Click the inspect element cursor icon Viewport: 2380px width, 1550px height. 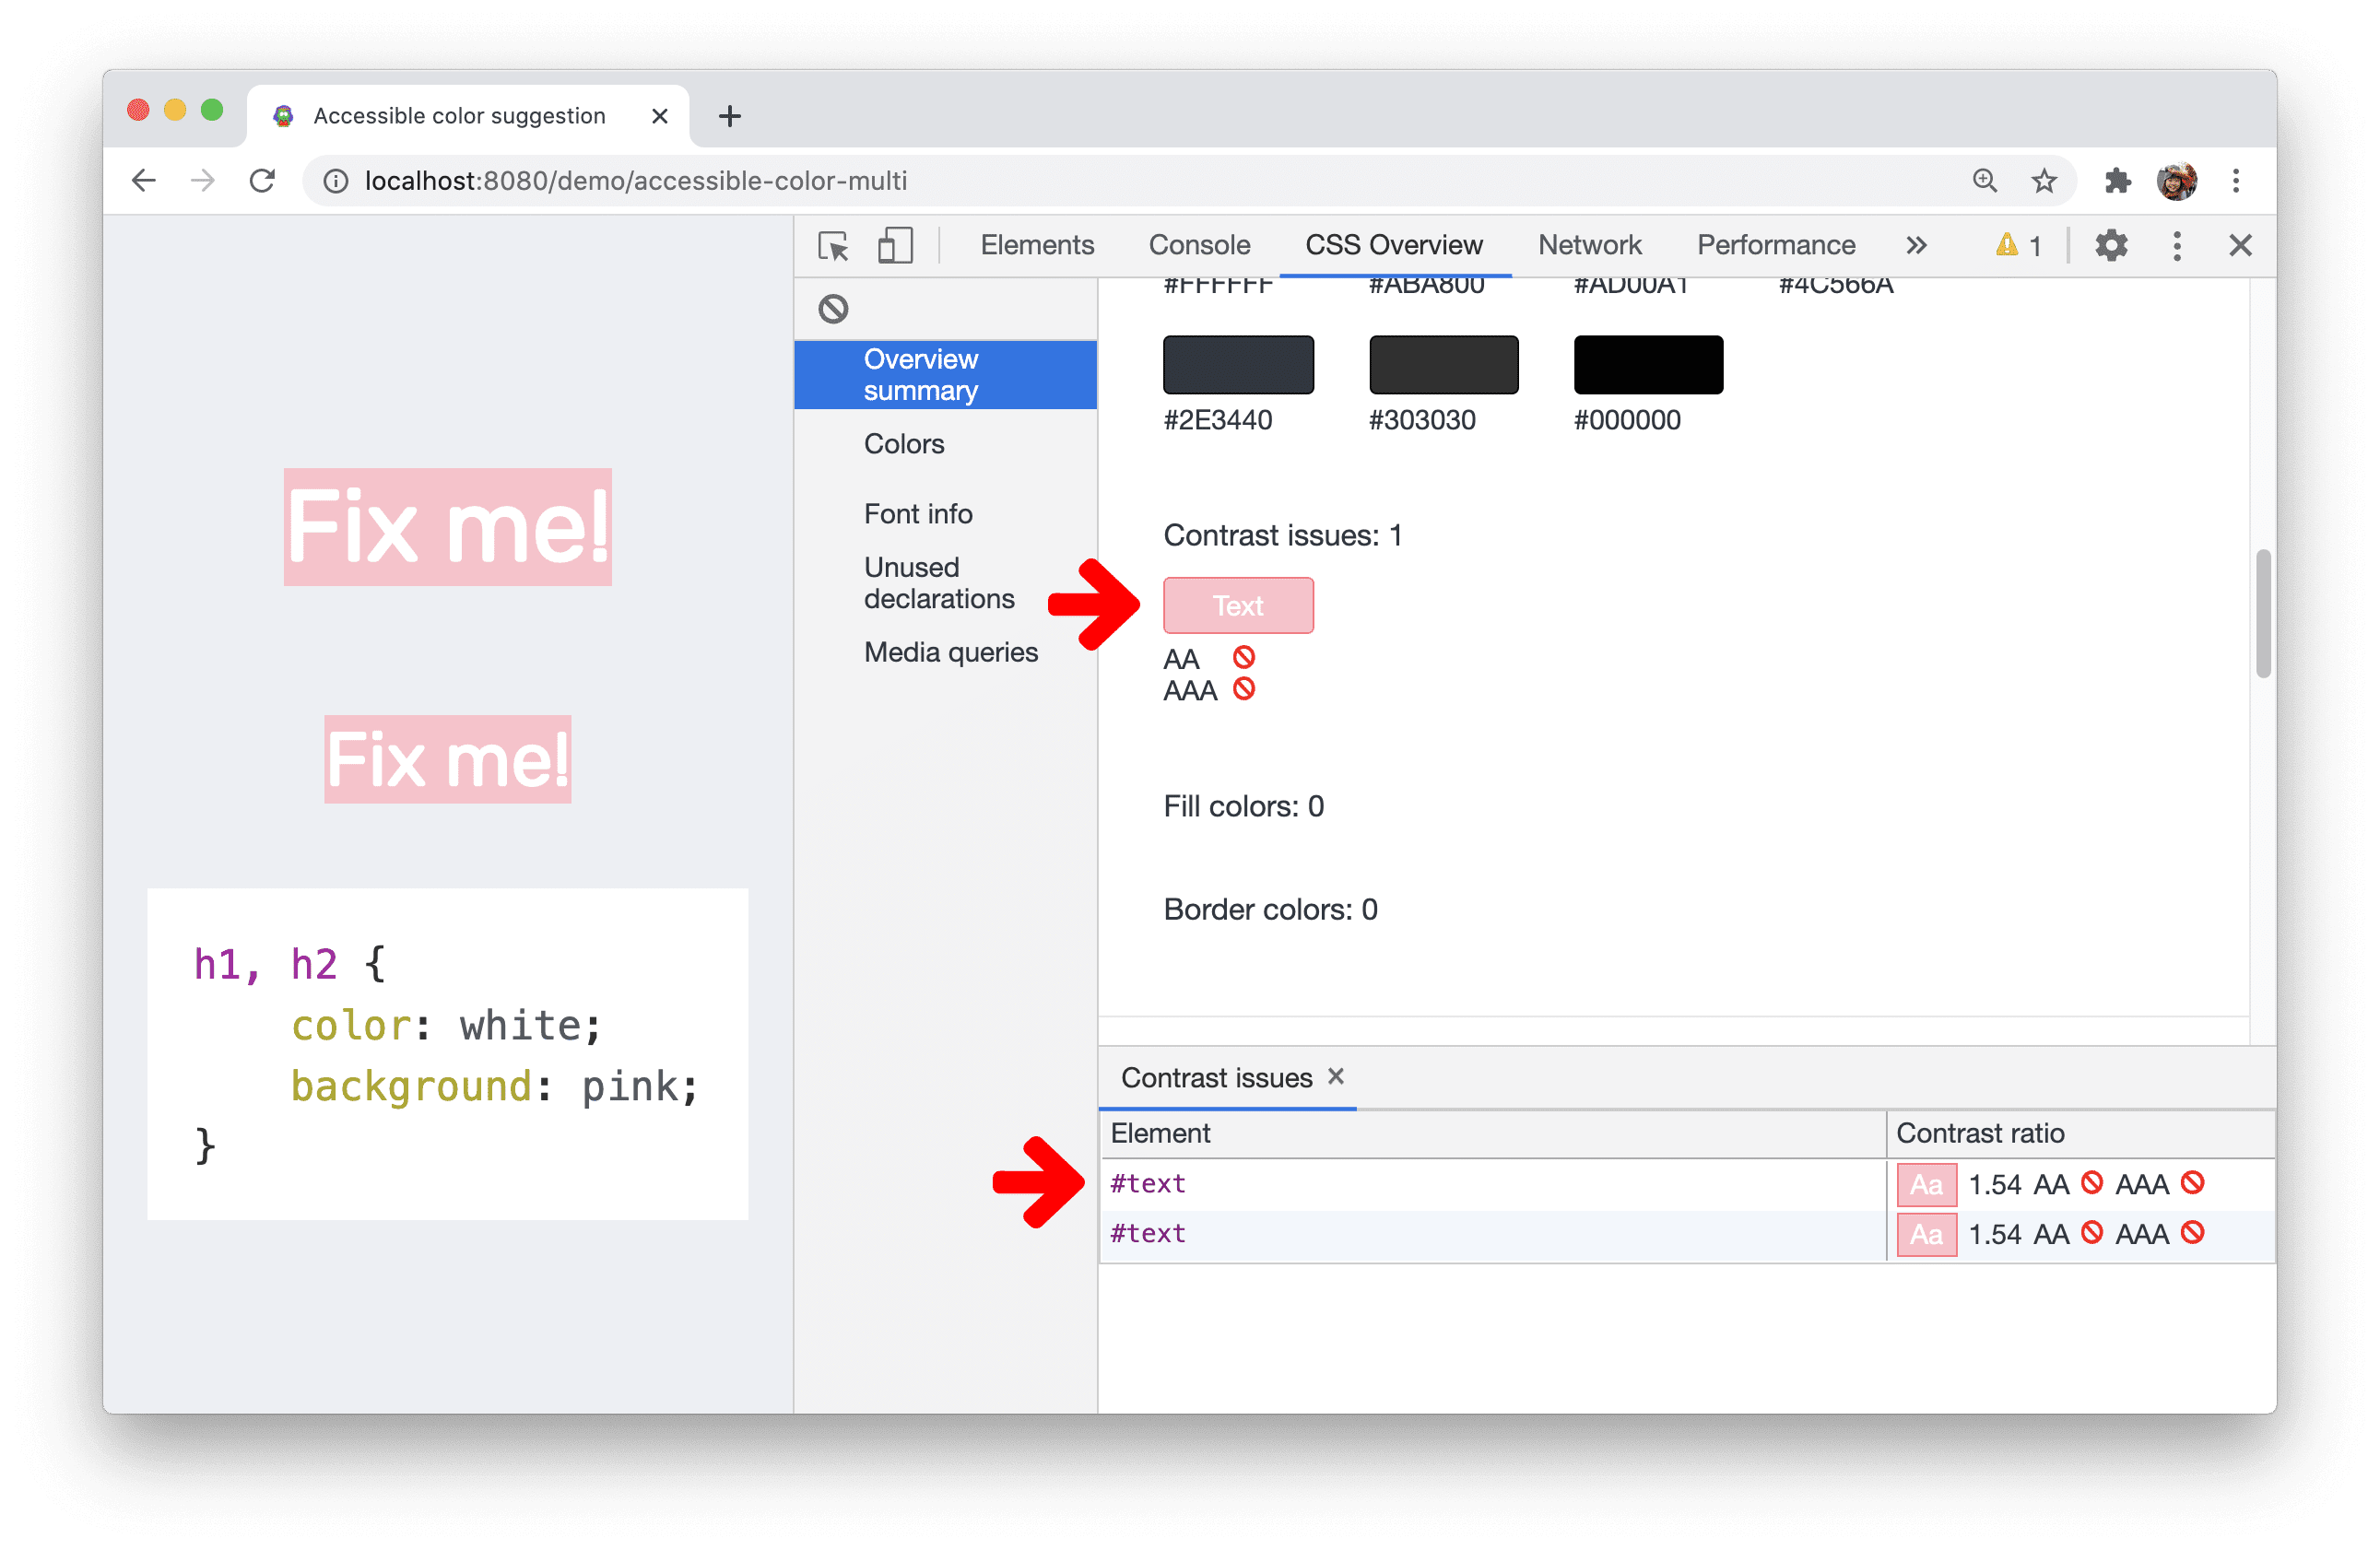tap(832, 246)
